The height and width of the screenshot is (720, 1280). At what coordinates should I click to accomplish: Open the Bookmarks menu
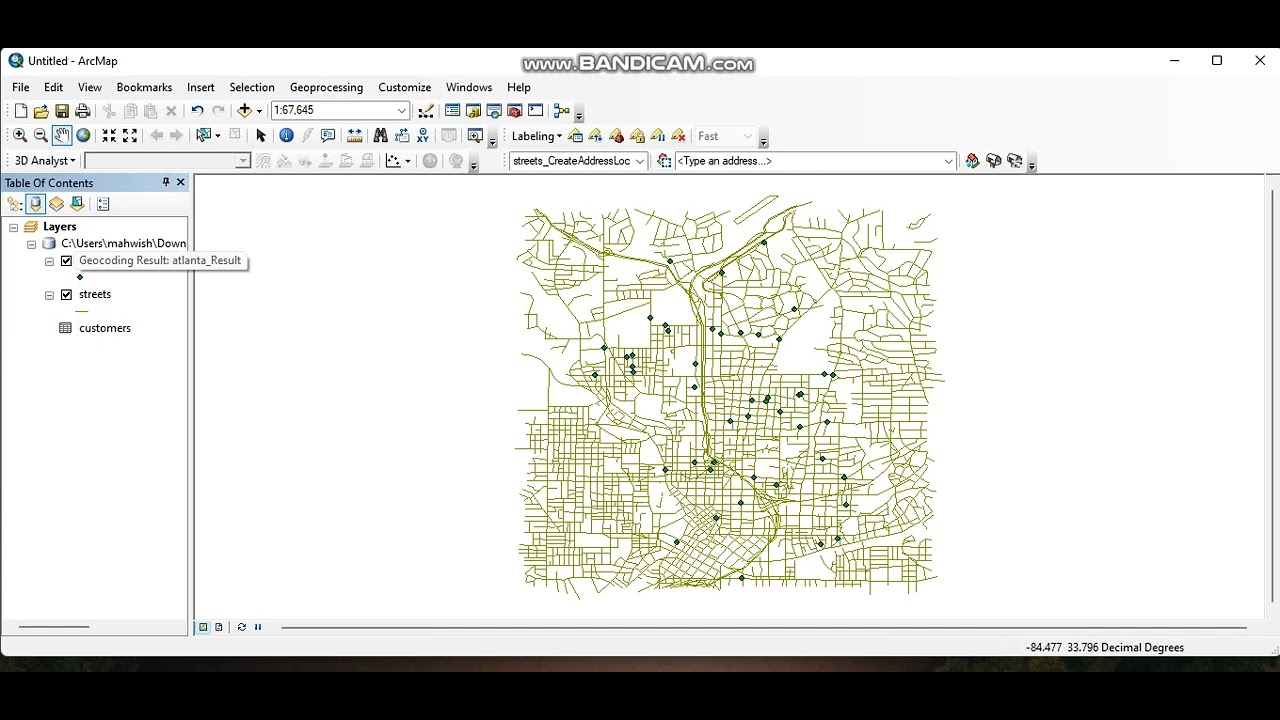144,88
